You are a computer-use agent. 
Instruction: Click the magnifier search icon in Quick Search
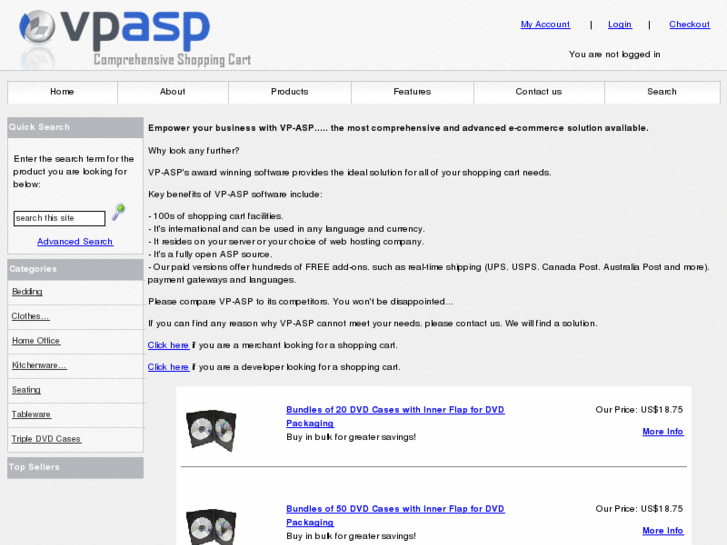pos(119,212)
